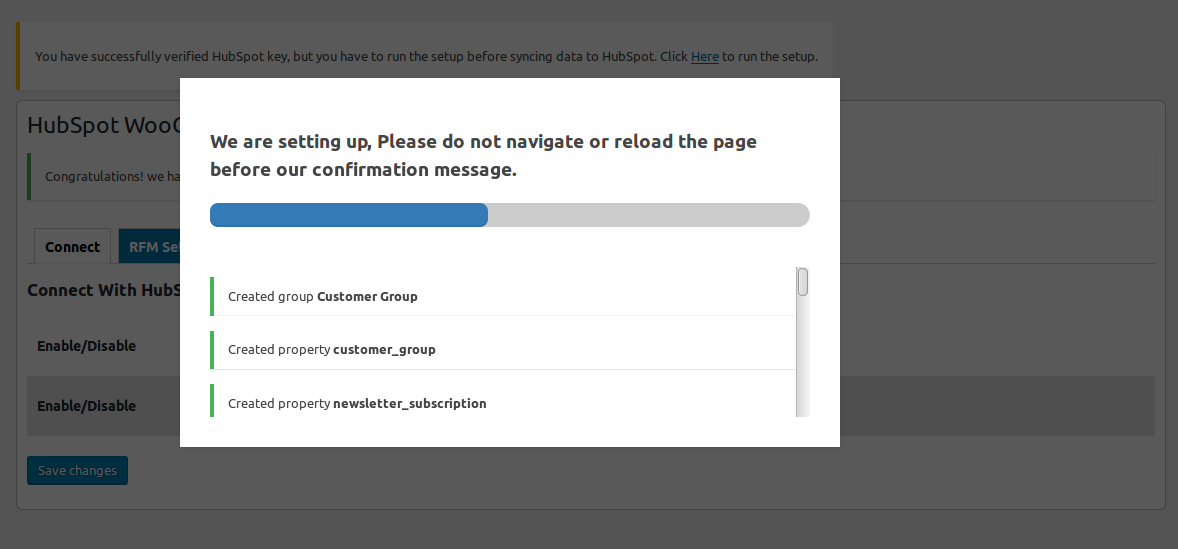This screenshot has height=549, width=1178.
Task: Click the 'Congratulations!' notice text
Action: [113, 176]
